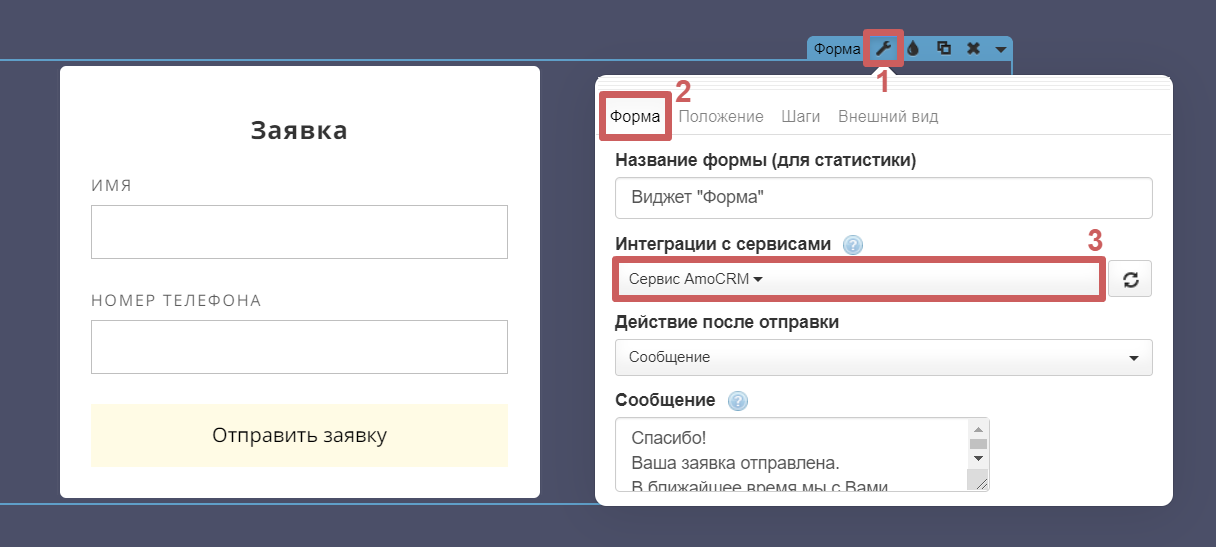Click the help icon next to Сообщение
The image size is (1216, 547).
click(738, 401)
